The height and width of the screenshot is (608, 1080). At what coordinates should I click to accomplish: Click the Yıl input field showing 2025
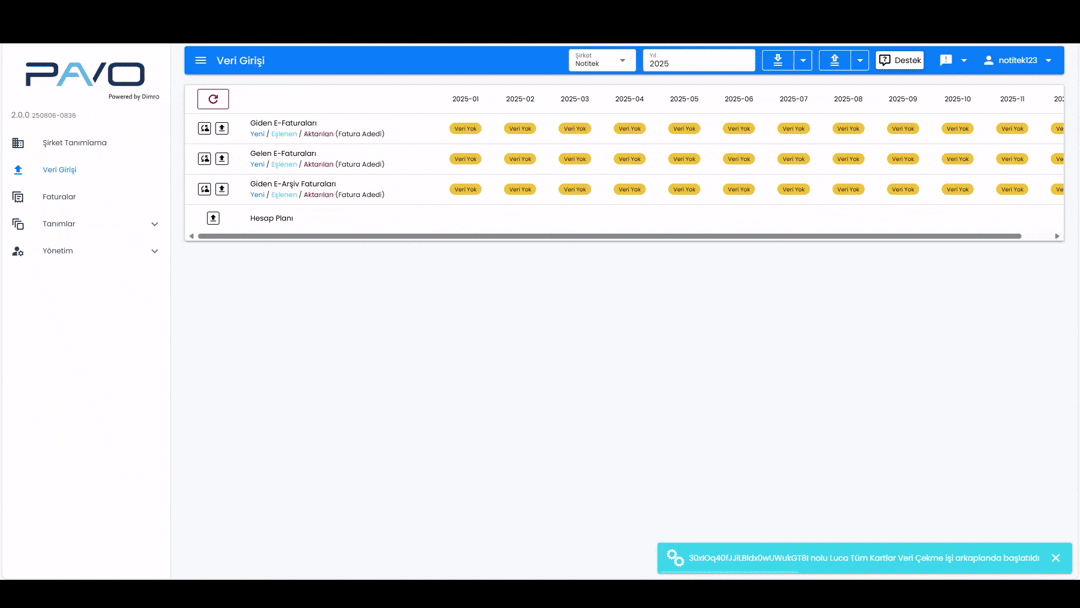tap(698, 62)
